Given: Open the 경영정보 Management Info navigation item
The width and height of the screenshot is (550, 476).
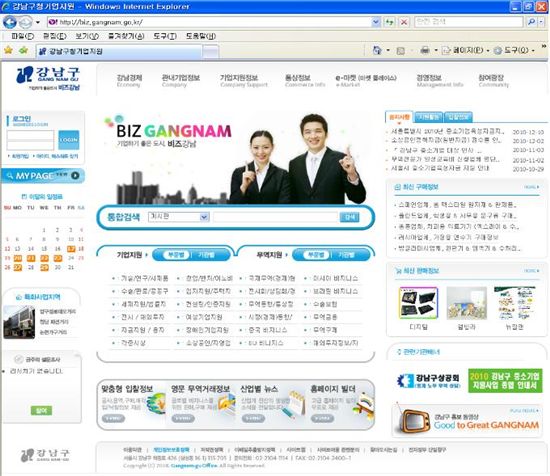Looking at the screenshot, I should pyautogui.click(x=440, y=81).
